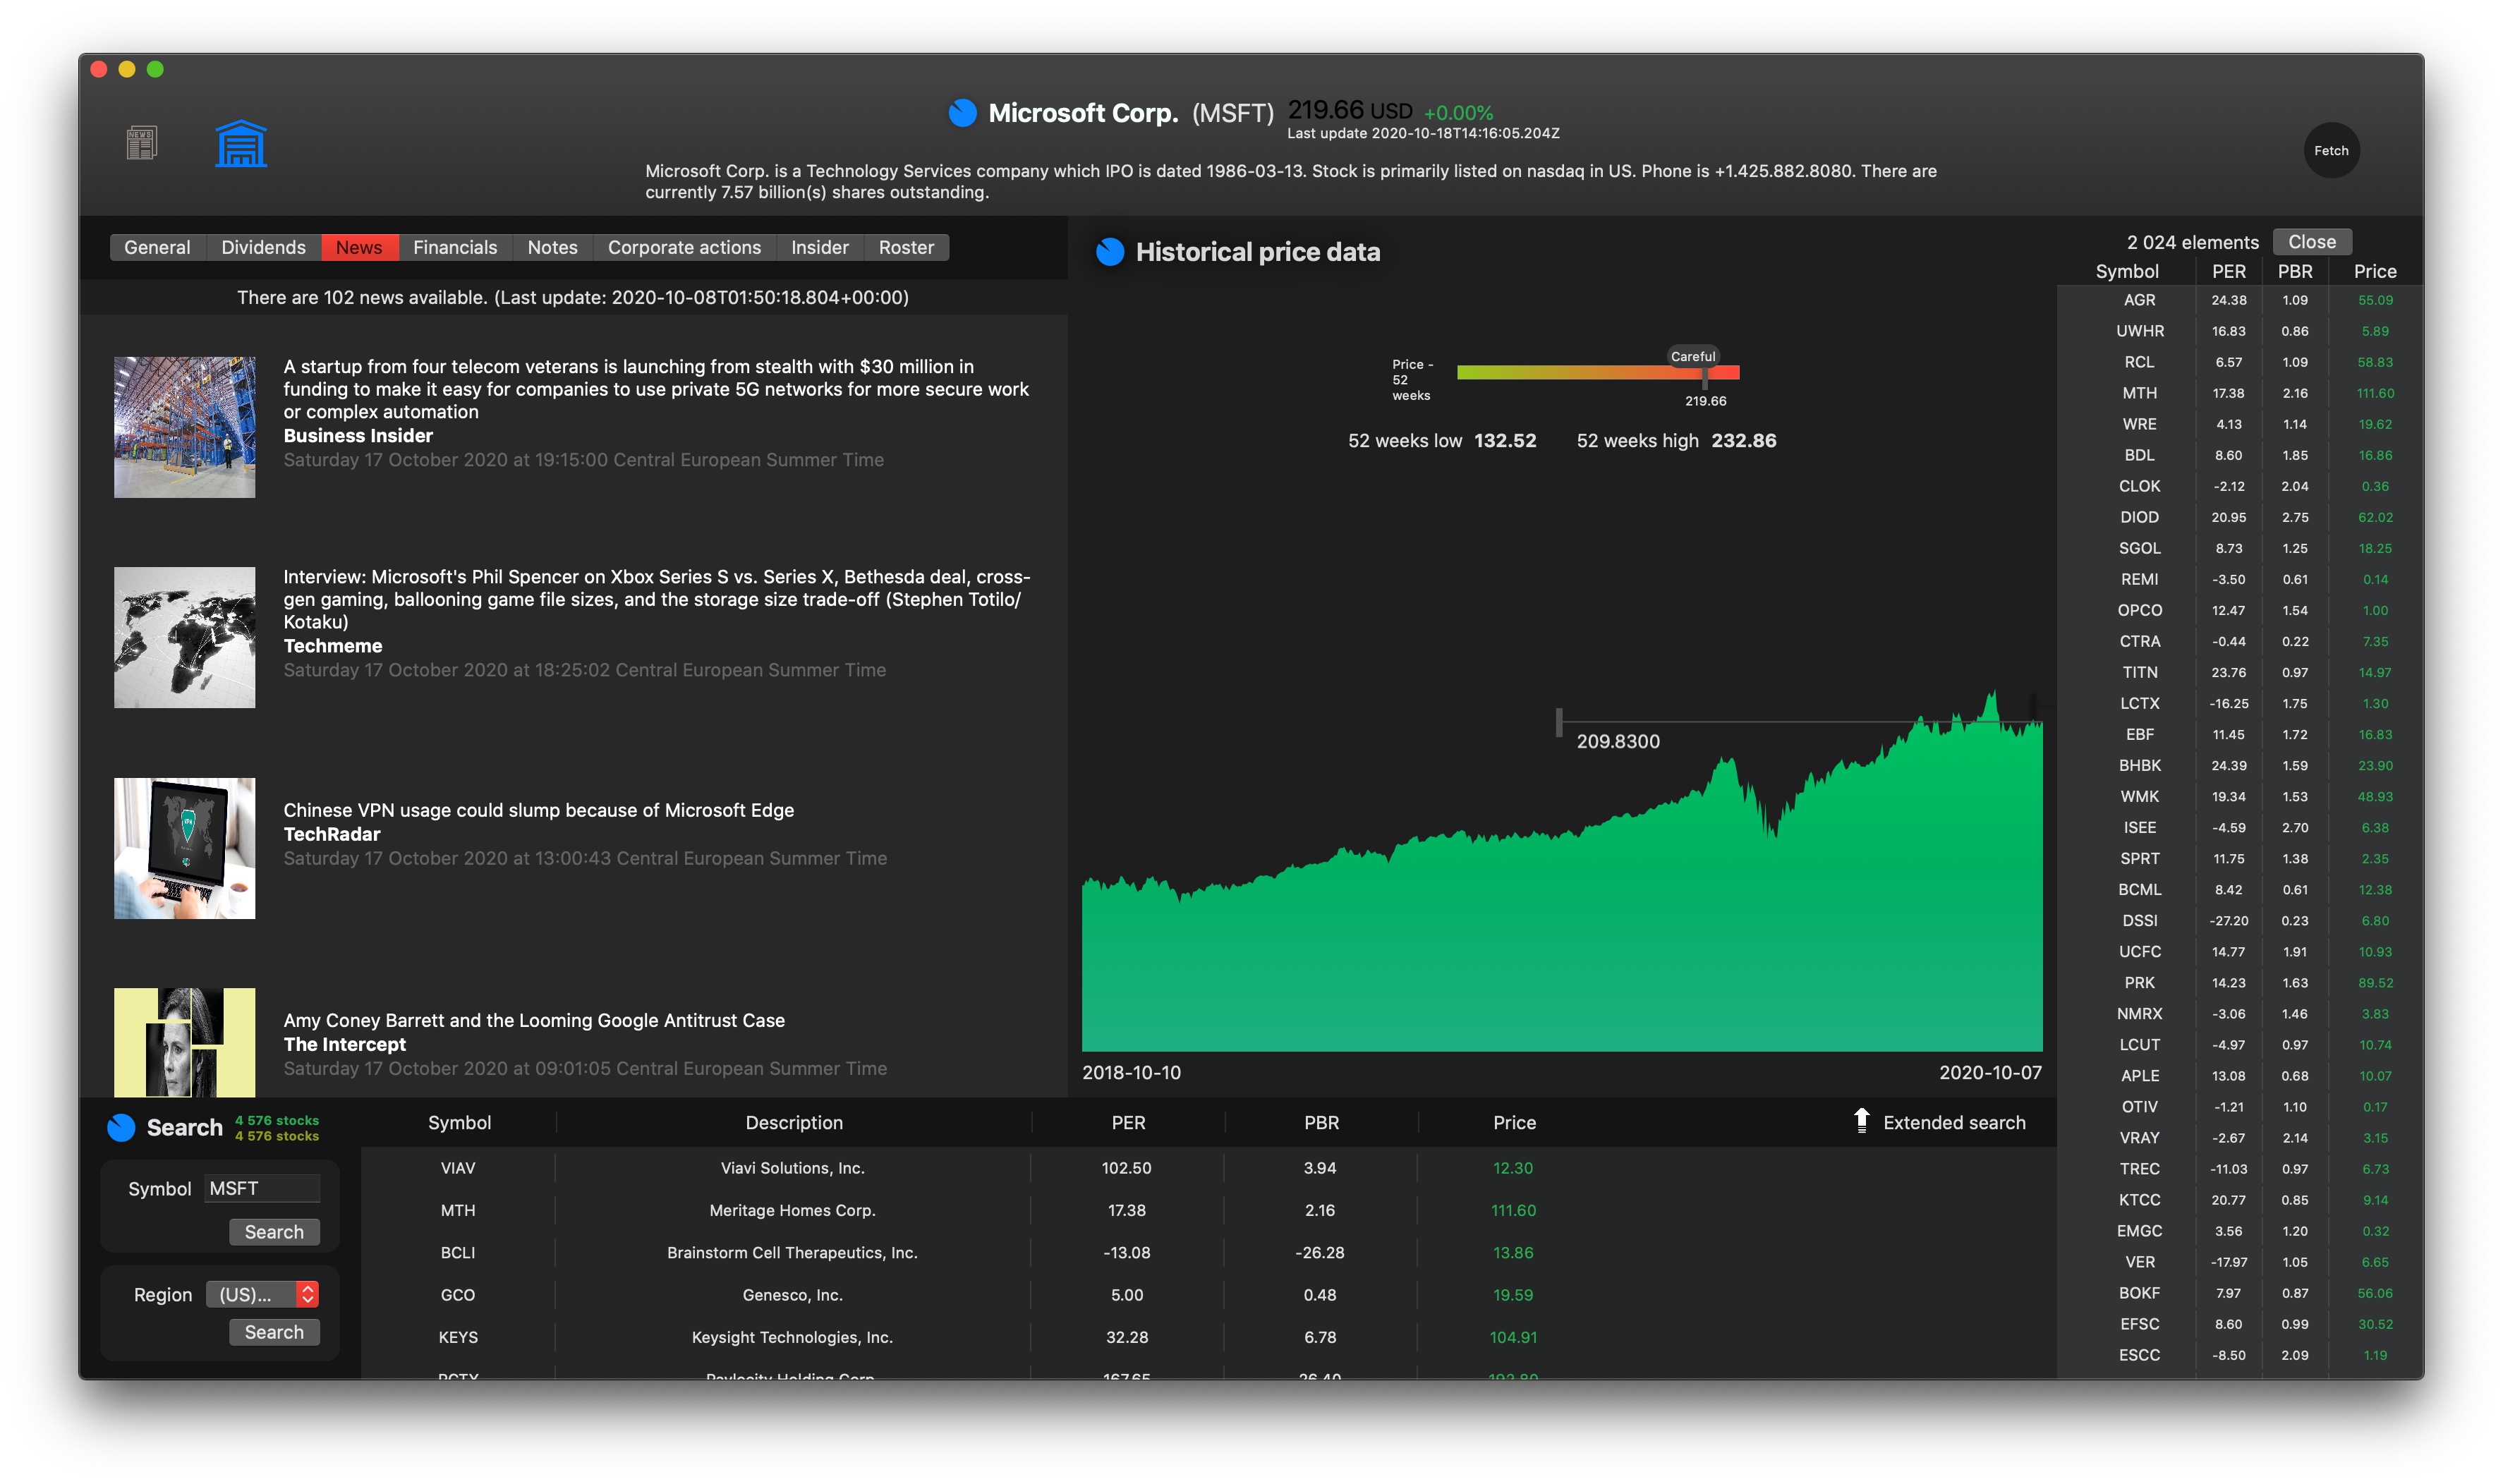Image resolution: width=2503 pixels, height=1484 pixels.
Task: Sort right list by Symbol header
Action: (2127, 271)
